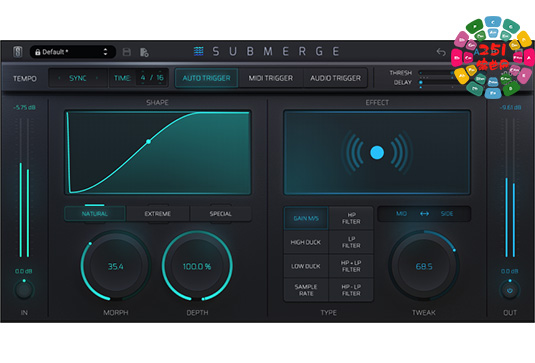
Task: Click the output level meter
Action: point(510,188)
